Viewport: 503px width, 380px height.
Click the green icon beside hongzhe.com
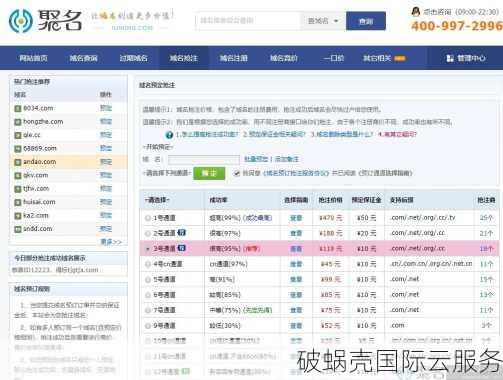click(18, 122)
